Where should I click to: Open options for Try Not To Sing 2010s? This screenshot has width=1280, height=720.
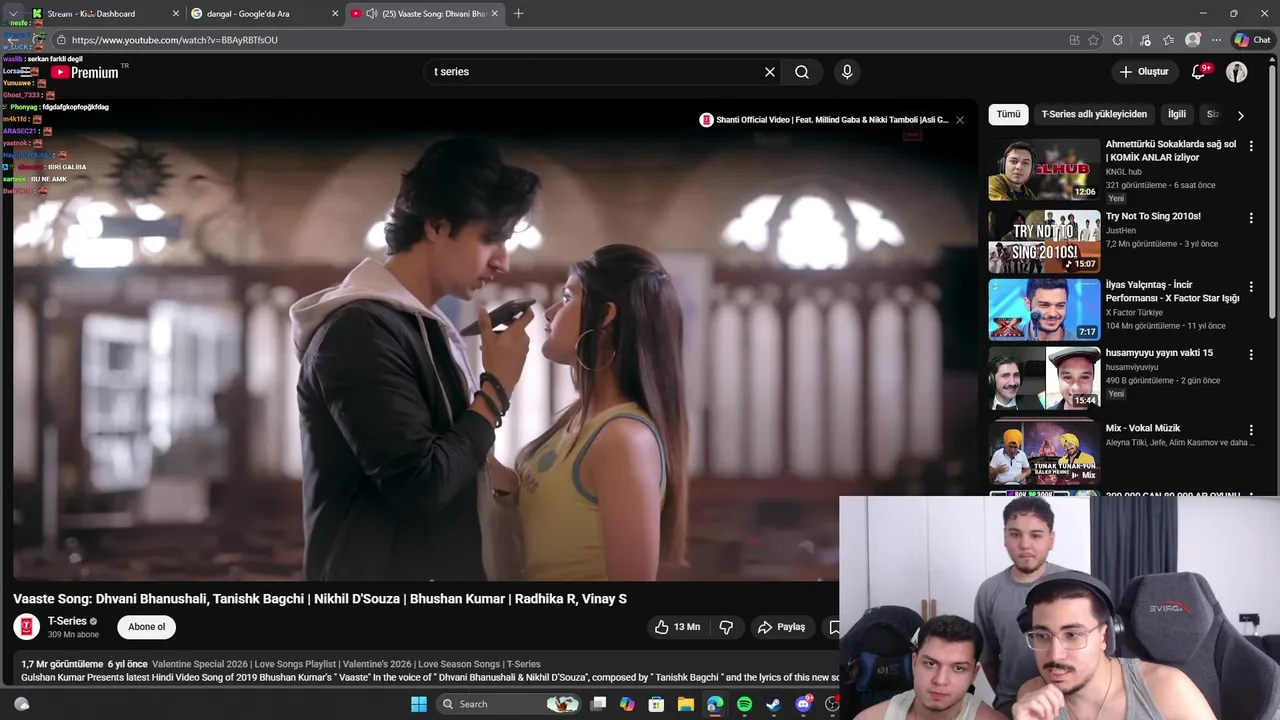pyautogui.click(x=1250, y=218)
